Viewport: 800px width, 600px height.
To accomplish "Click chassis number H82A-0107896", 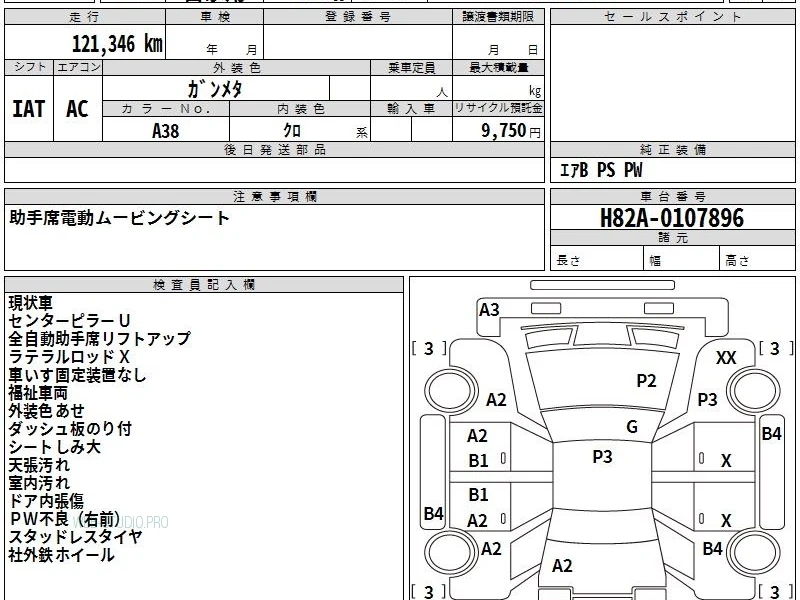I will tap(672, 218).
